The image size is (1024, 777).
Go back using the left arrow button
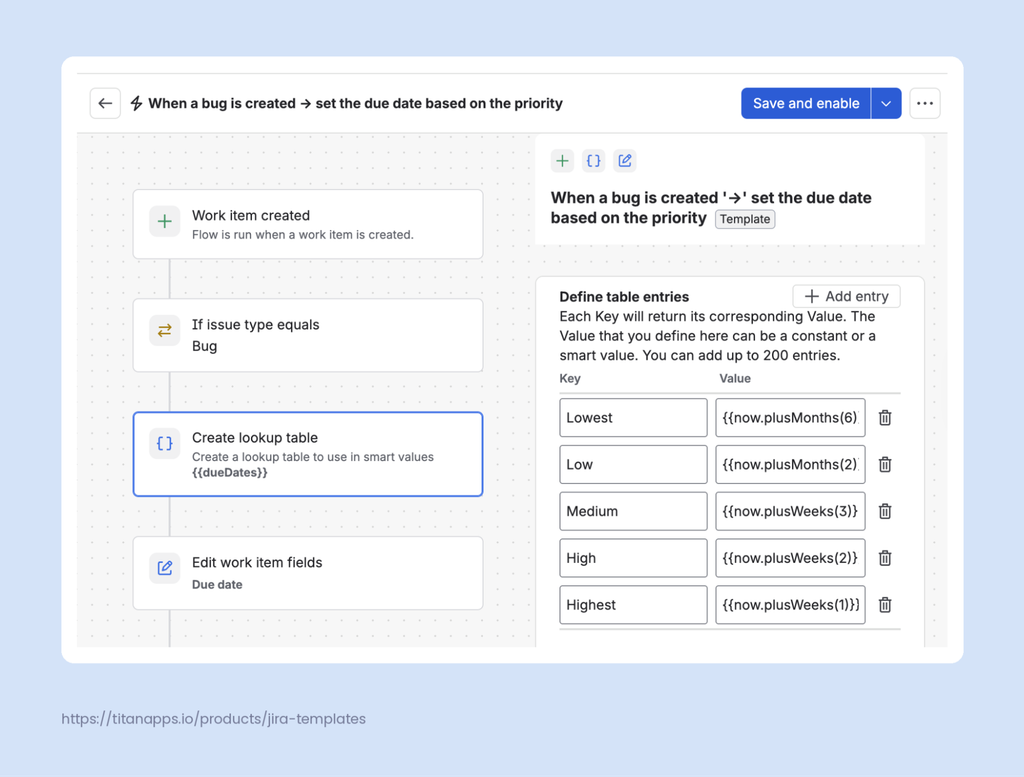coord(105,103)
